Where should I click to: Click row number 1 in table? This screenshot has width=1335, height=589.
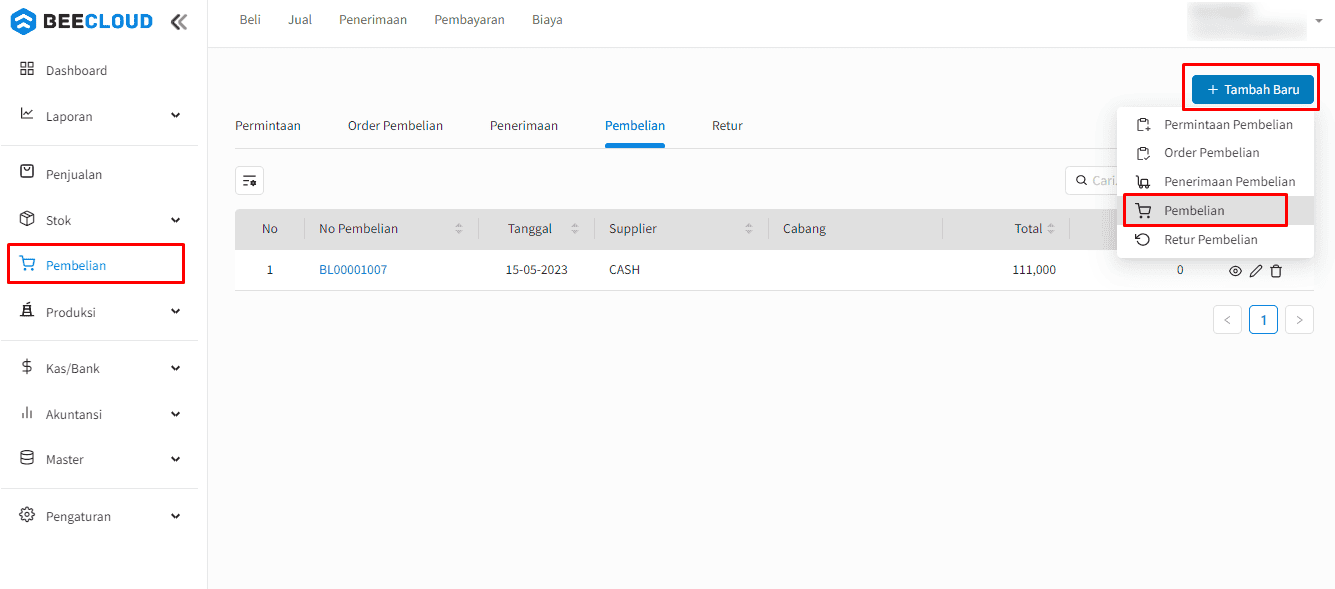coord(270,270)
